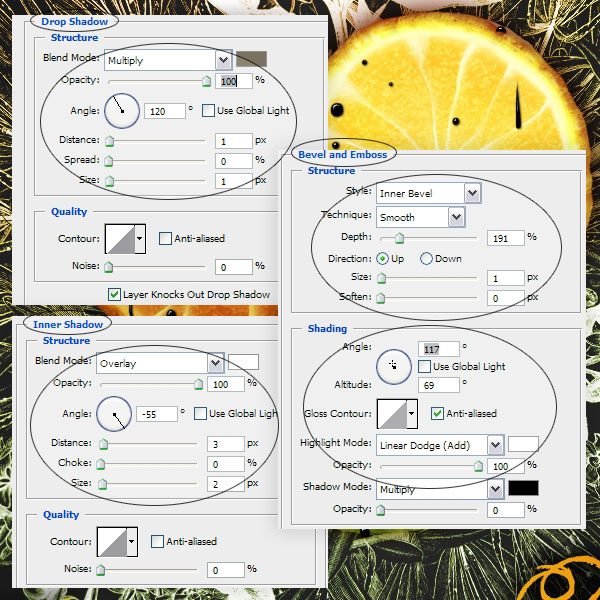The height and width of the screenshot is (600, 600).
Task: Click Inner Shadow Opacity slider handle
Action: [x=198, y=384]
